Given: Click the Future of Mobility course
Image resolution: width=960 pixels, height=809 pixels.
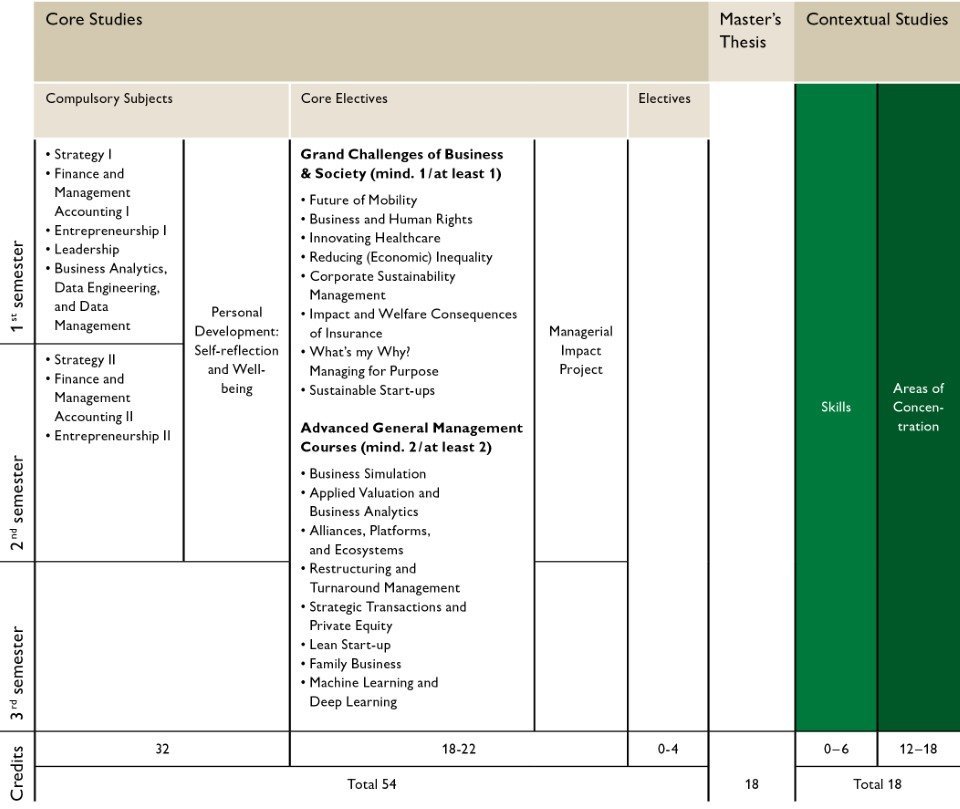Looking at the screenshot, I should (x=363, y=200).
